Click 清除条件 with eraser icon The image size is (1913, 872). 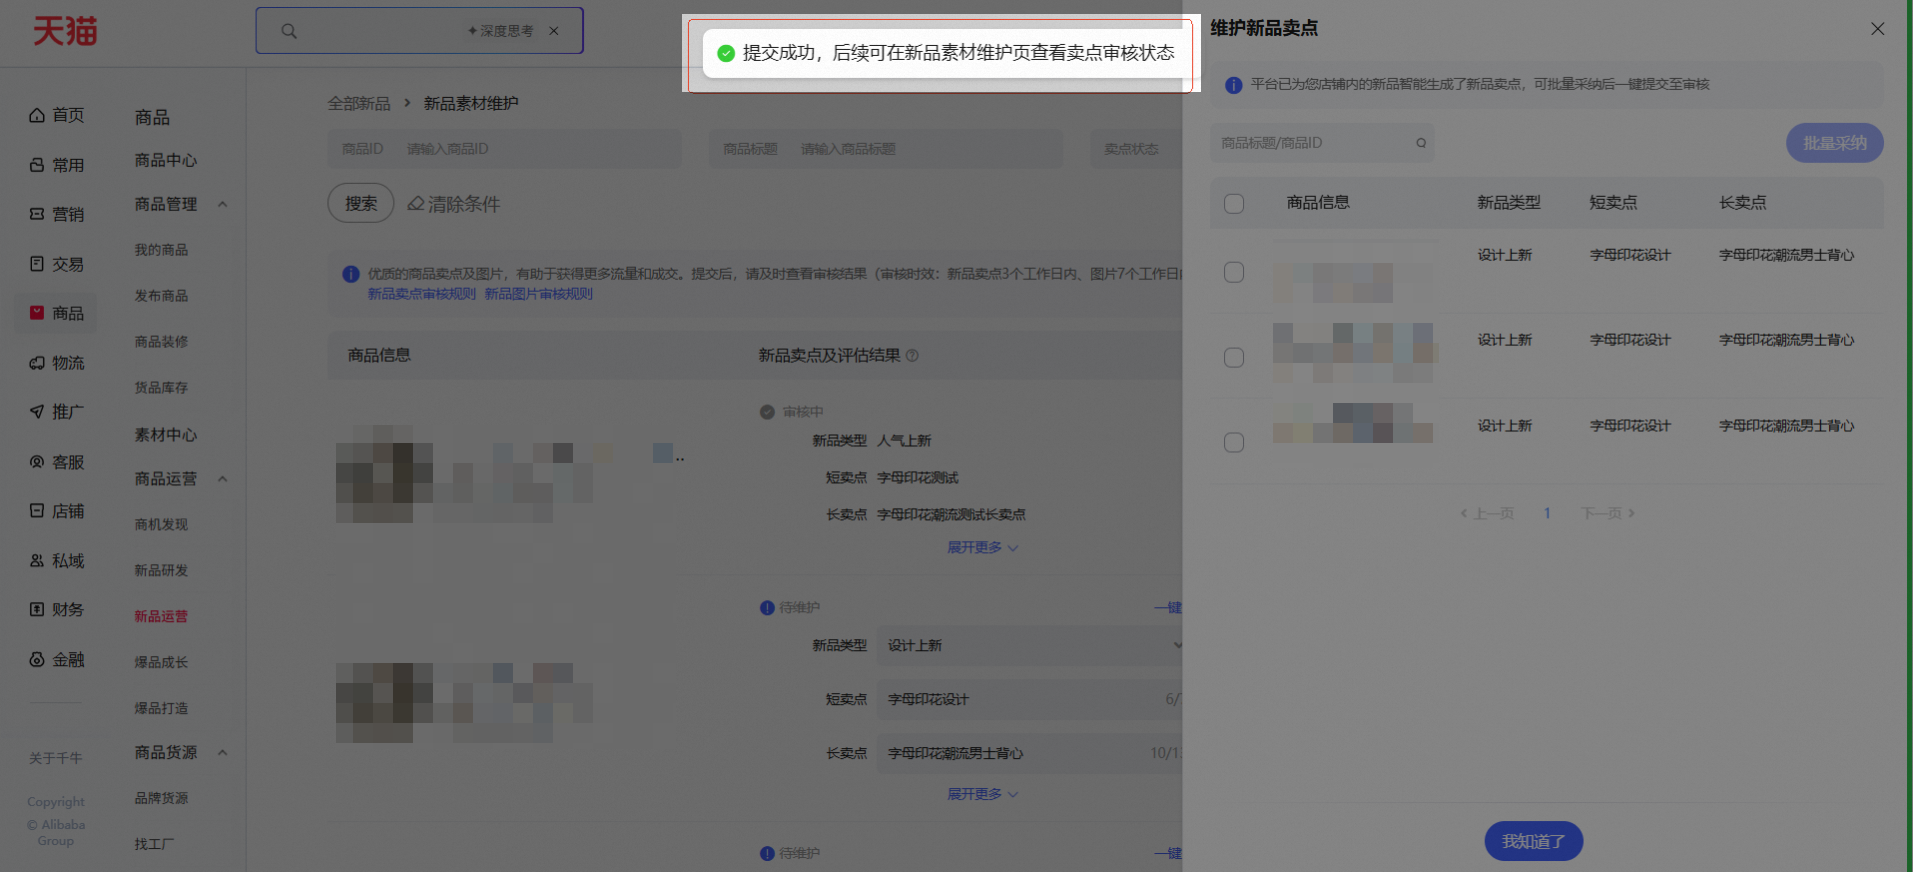[x=453, y=204]
